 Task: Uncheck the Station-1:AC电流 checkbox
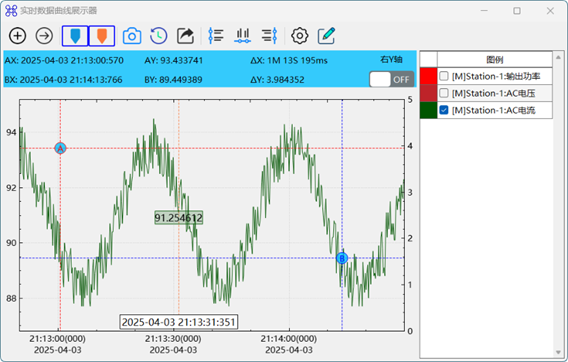pyautogui.click(x=444, y=110)
